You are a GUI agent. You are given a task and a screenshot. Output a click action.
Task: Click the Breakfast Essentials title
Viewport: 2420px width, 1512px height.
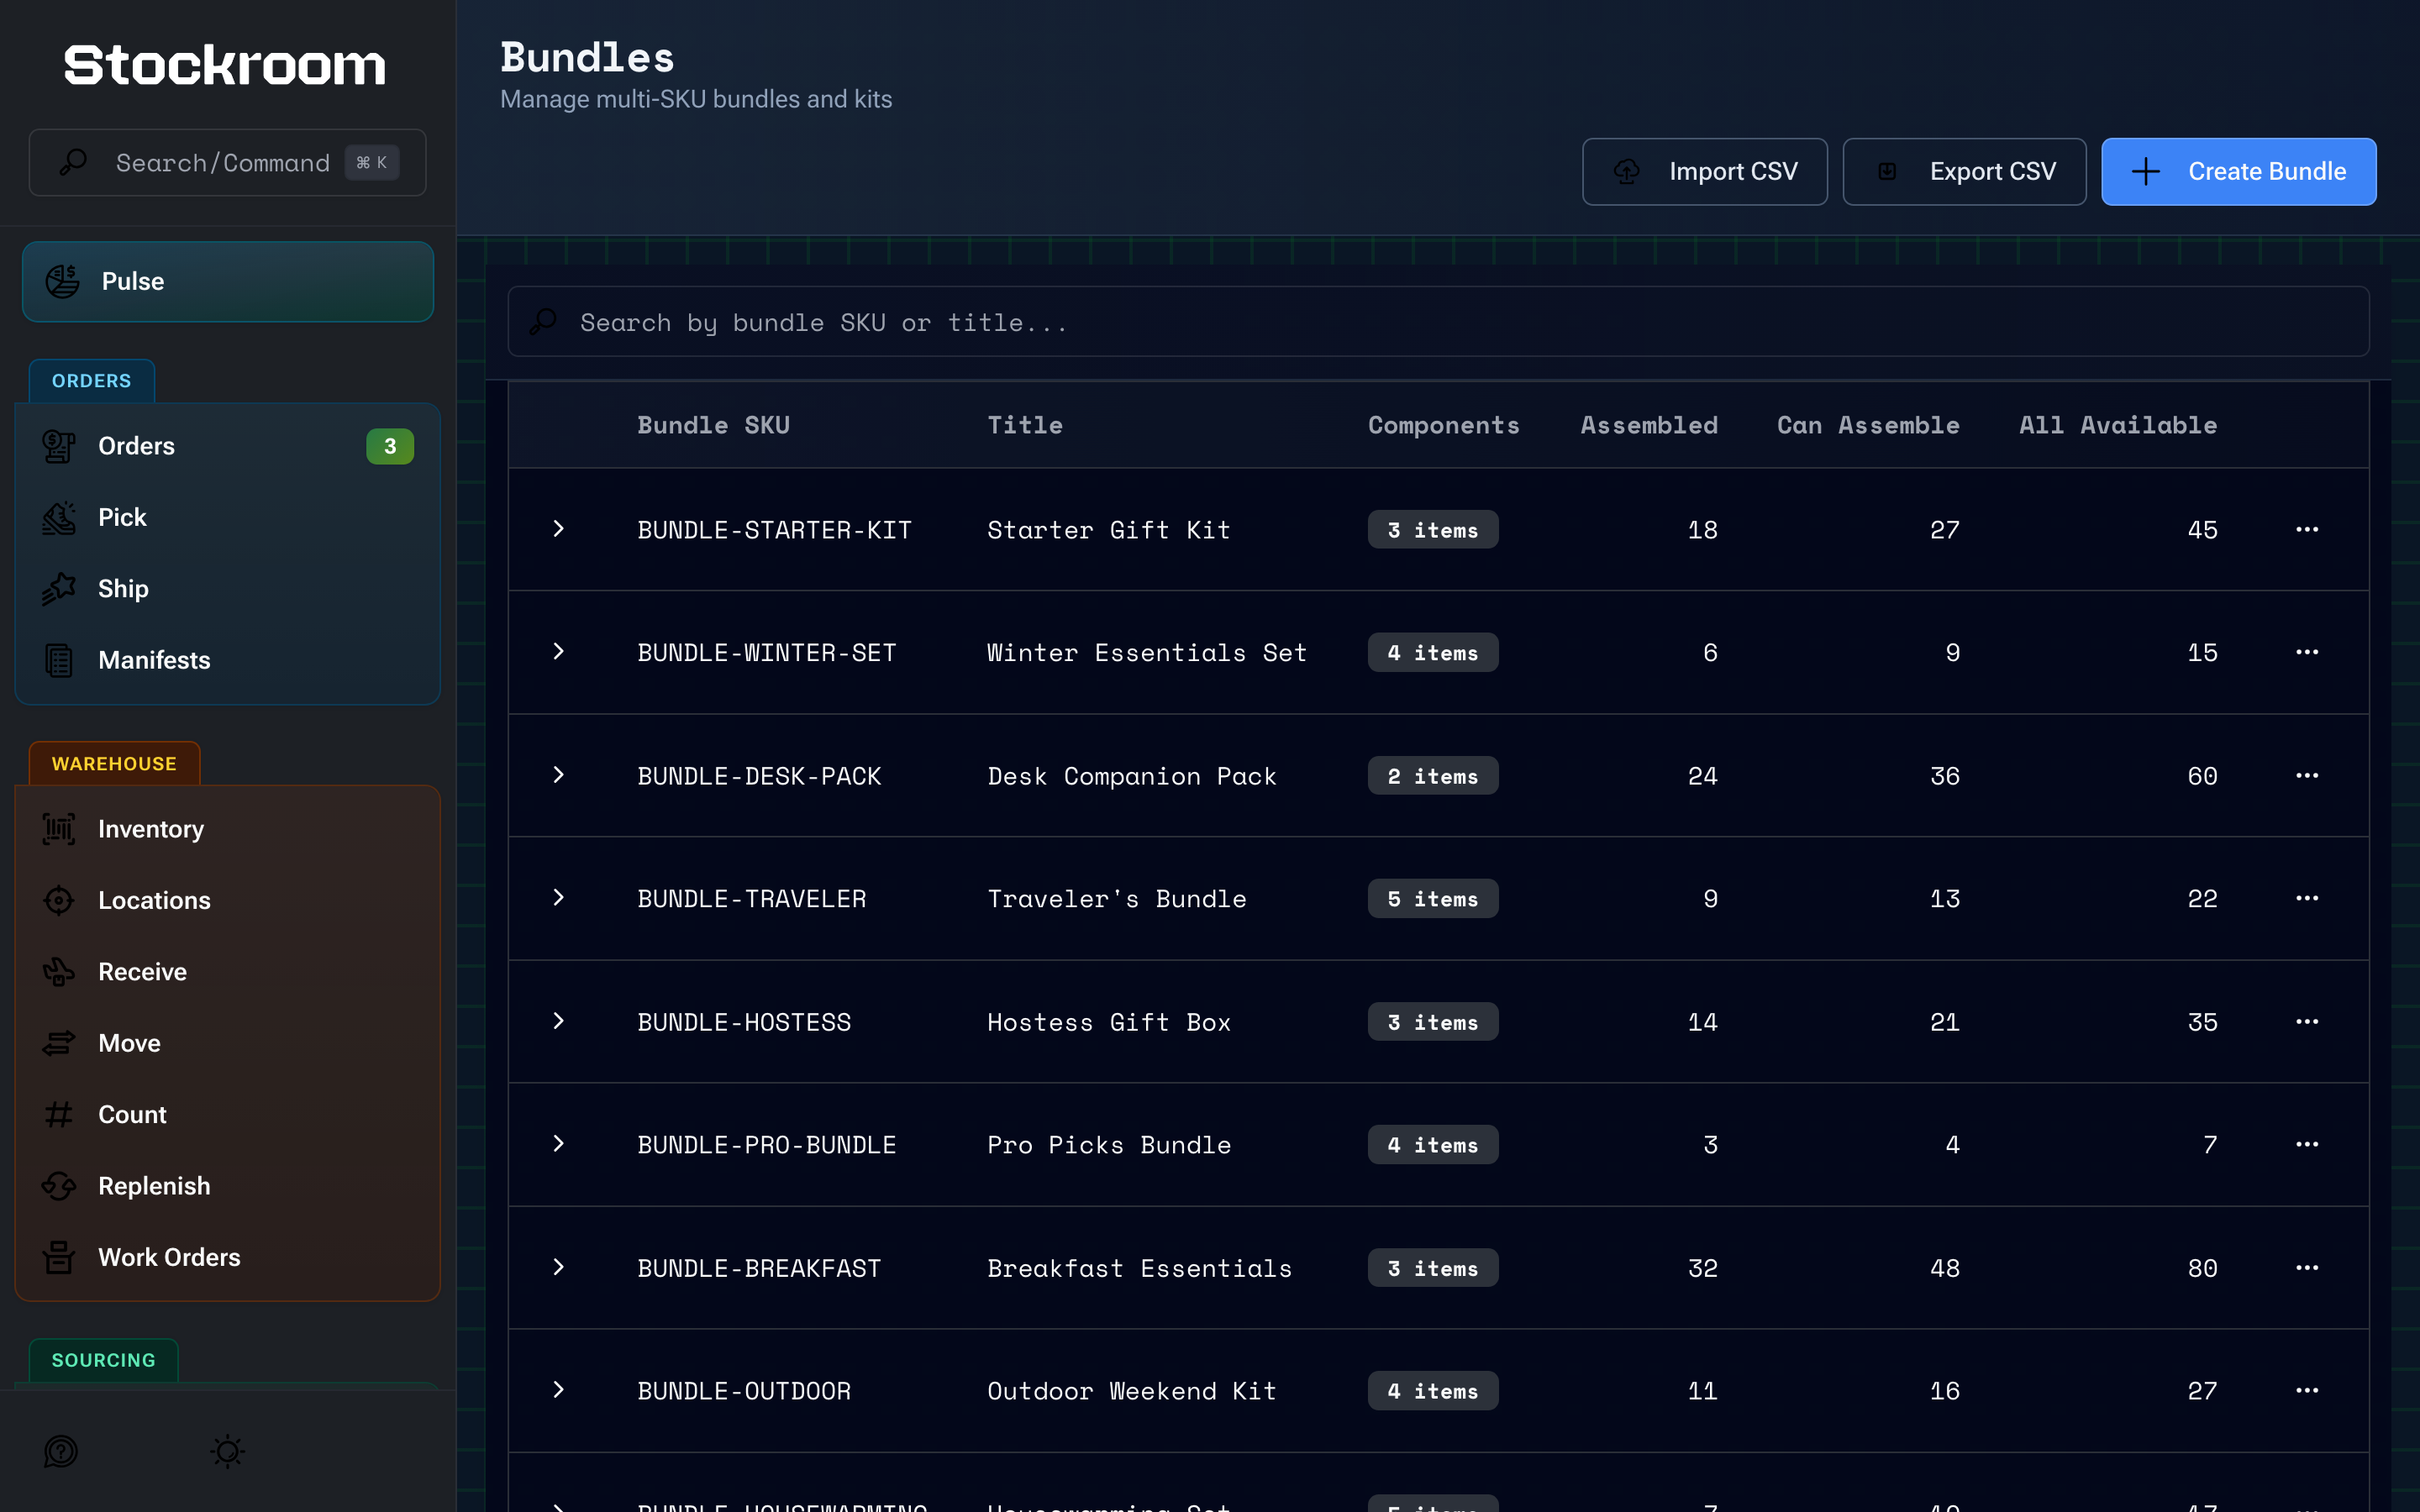(1139, 1268)
